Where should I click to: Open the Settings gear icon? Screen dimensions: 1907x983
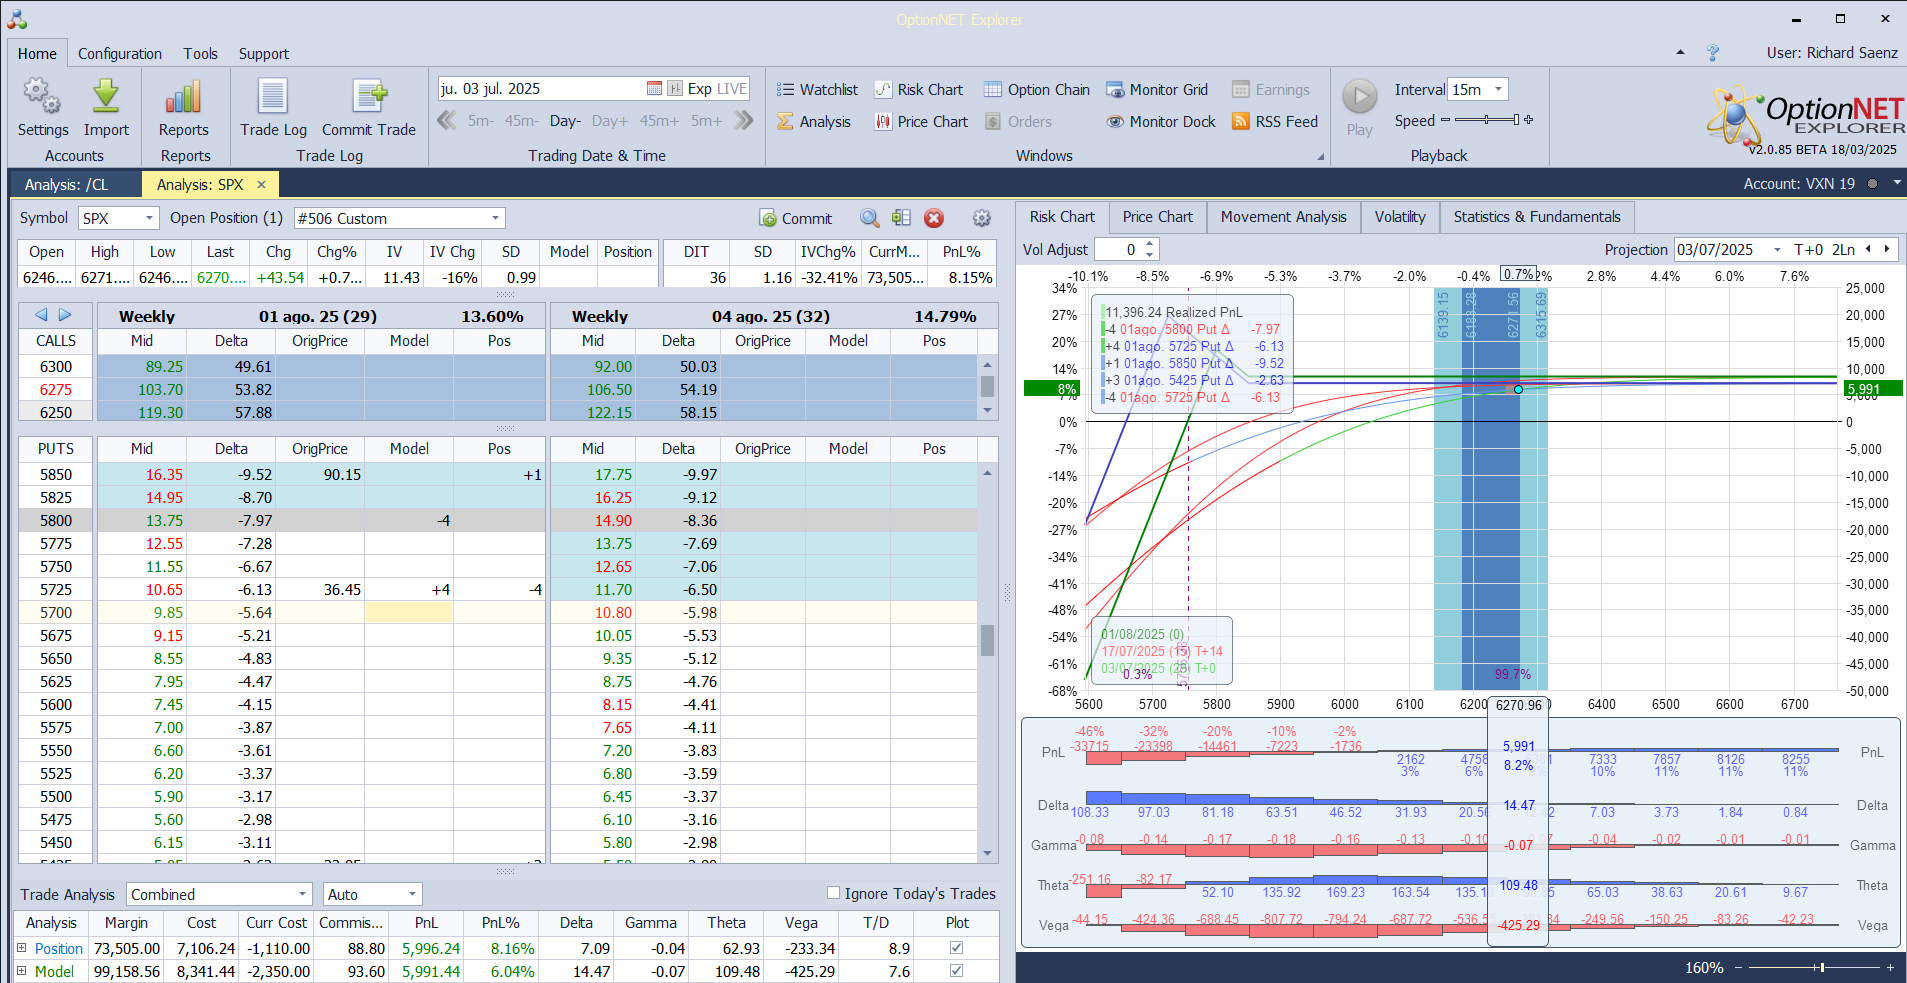pyautogui.click(x=42, y=97)
